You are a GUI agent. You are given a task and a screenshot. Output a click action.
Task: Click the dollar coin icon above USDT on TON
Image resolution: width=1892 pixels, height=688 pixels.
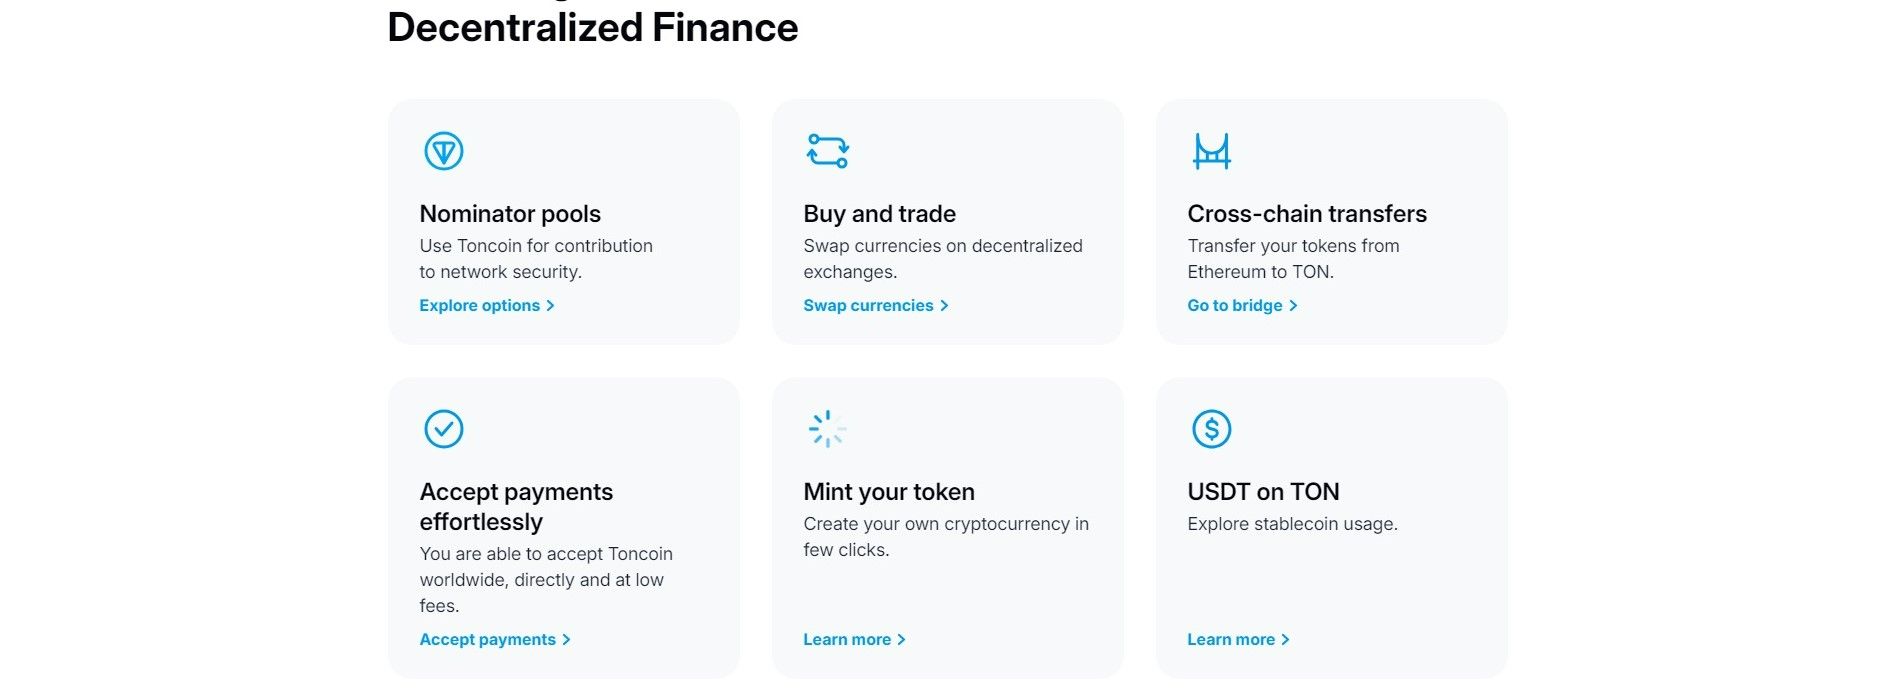(x=1211, y=429)
